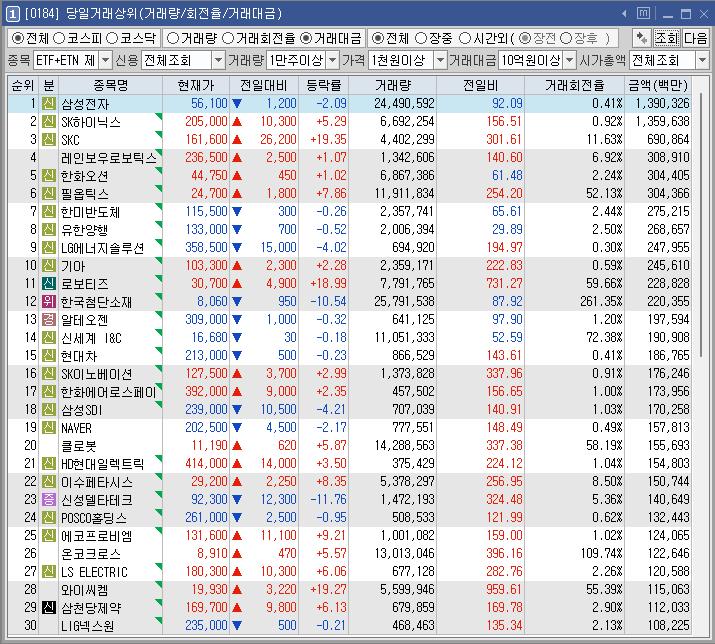Click the up arrow icon for 로보티즈 row
This screenshot has width=715, height=644.
tap(237, 284)
